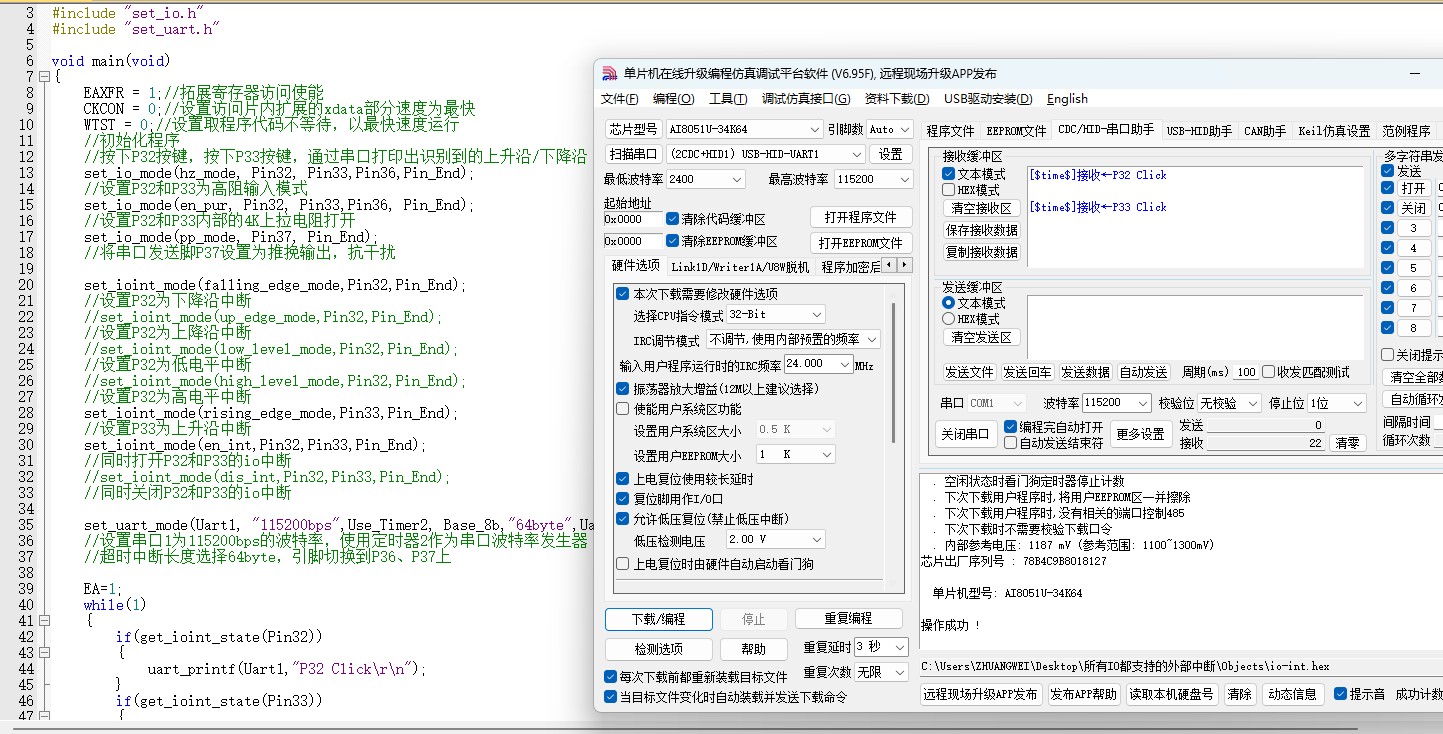1443x734 pixels.
Task: Click 扫描串口 button
Action: pos(633,154)
